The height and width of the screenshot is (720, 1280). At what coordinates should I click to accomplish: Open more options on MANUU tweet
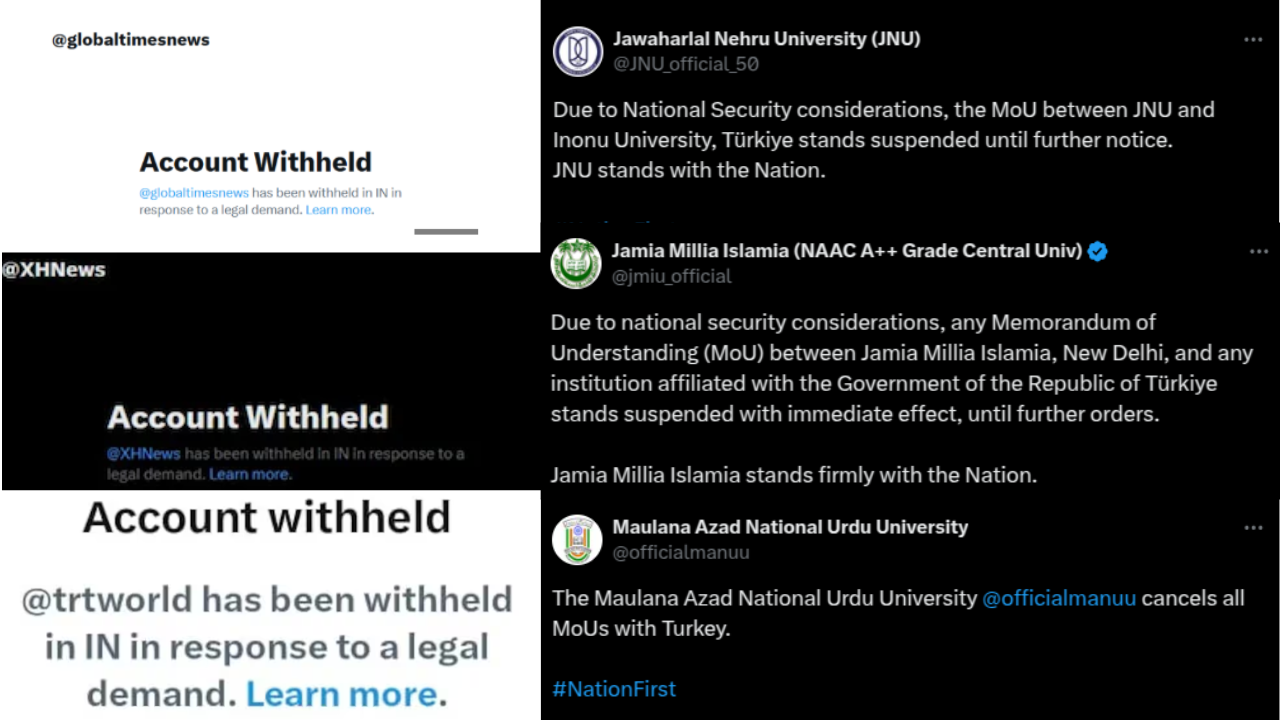tap(1253, 527)
